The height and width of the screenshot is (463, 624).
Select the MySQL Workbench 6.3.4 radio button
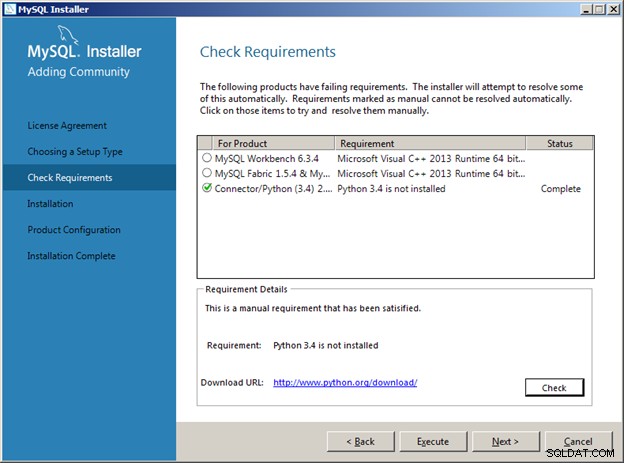coord(207,158)
